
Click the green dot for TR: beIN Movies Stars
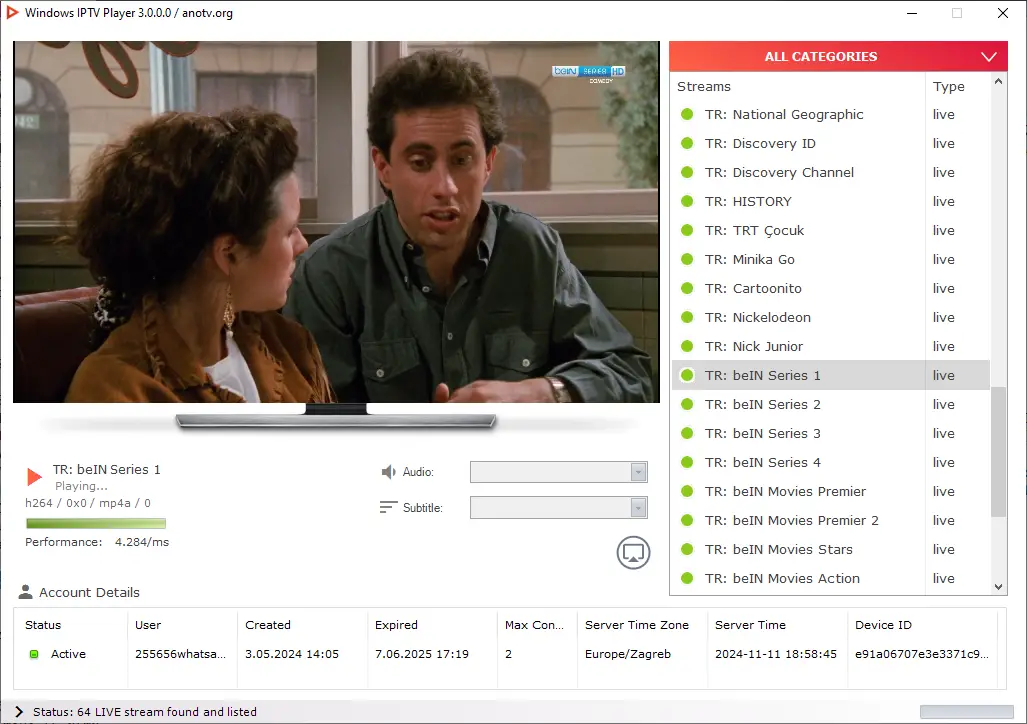(x=687, y=549)
